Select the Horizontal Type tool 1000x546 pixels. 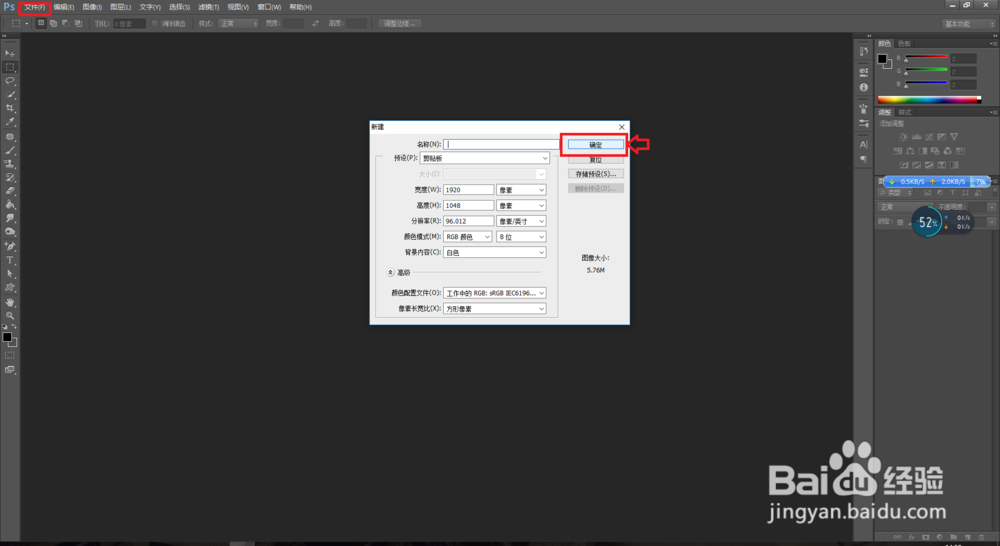point(10,260)
